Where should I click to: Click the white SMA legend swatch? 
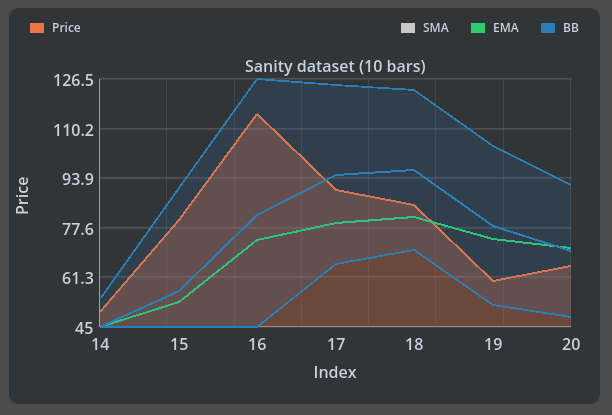[407, 28]
